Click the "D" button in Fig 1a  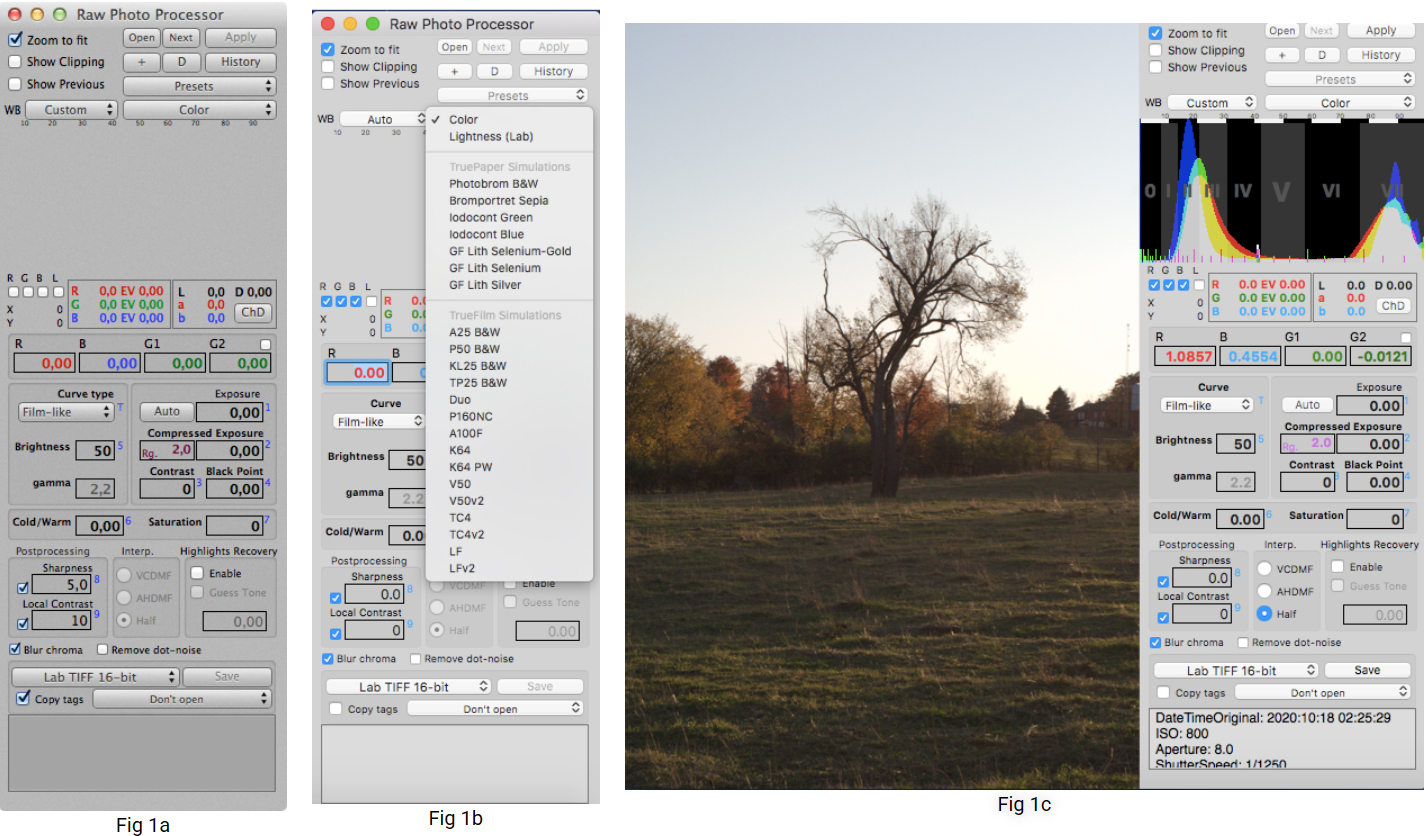181,62
